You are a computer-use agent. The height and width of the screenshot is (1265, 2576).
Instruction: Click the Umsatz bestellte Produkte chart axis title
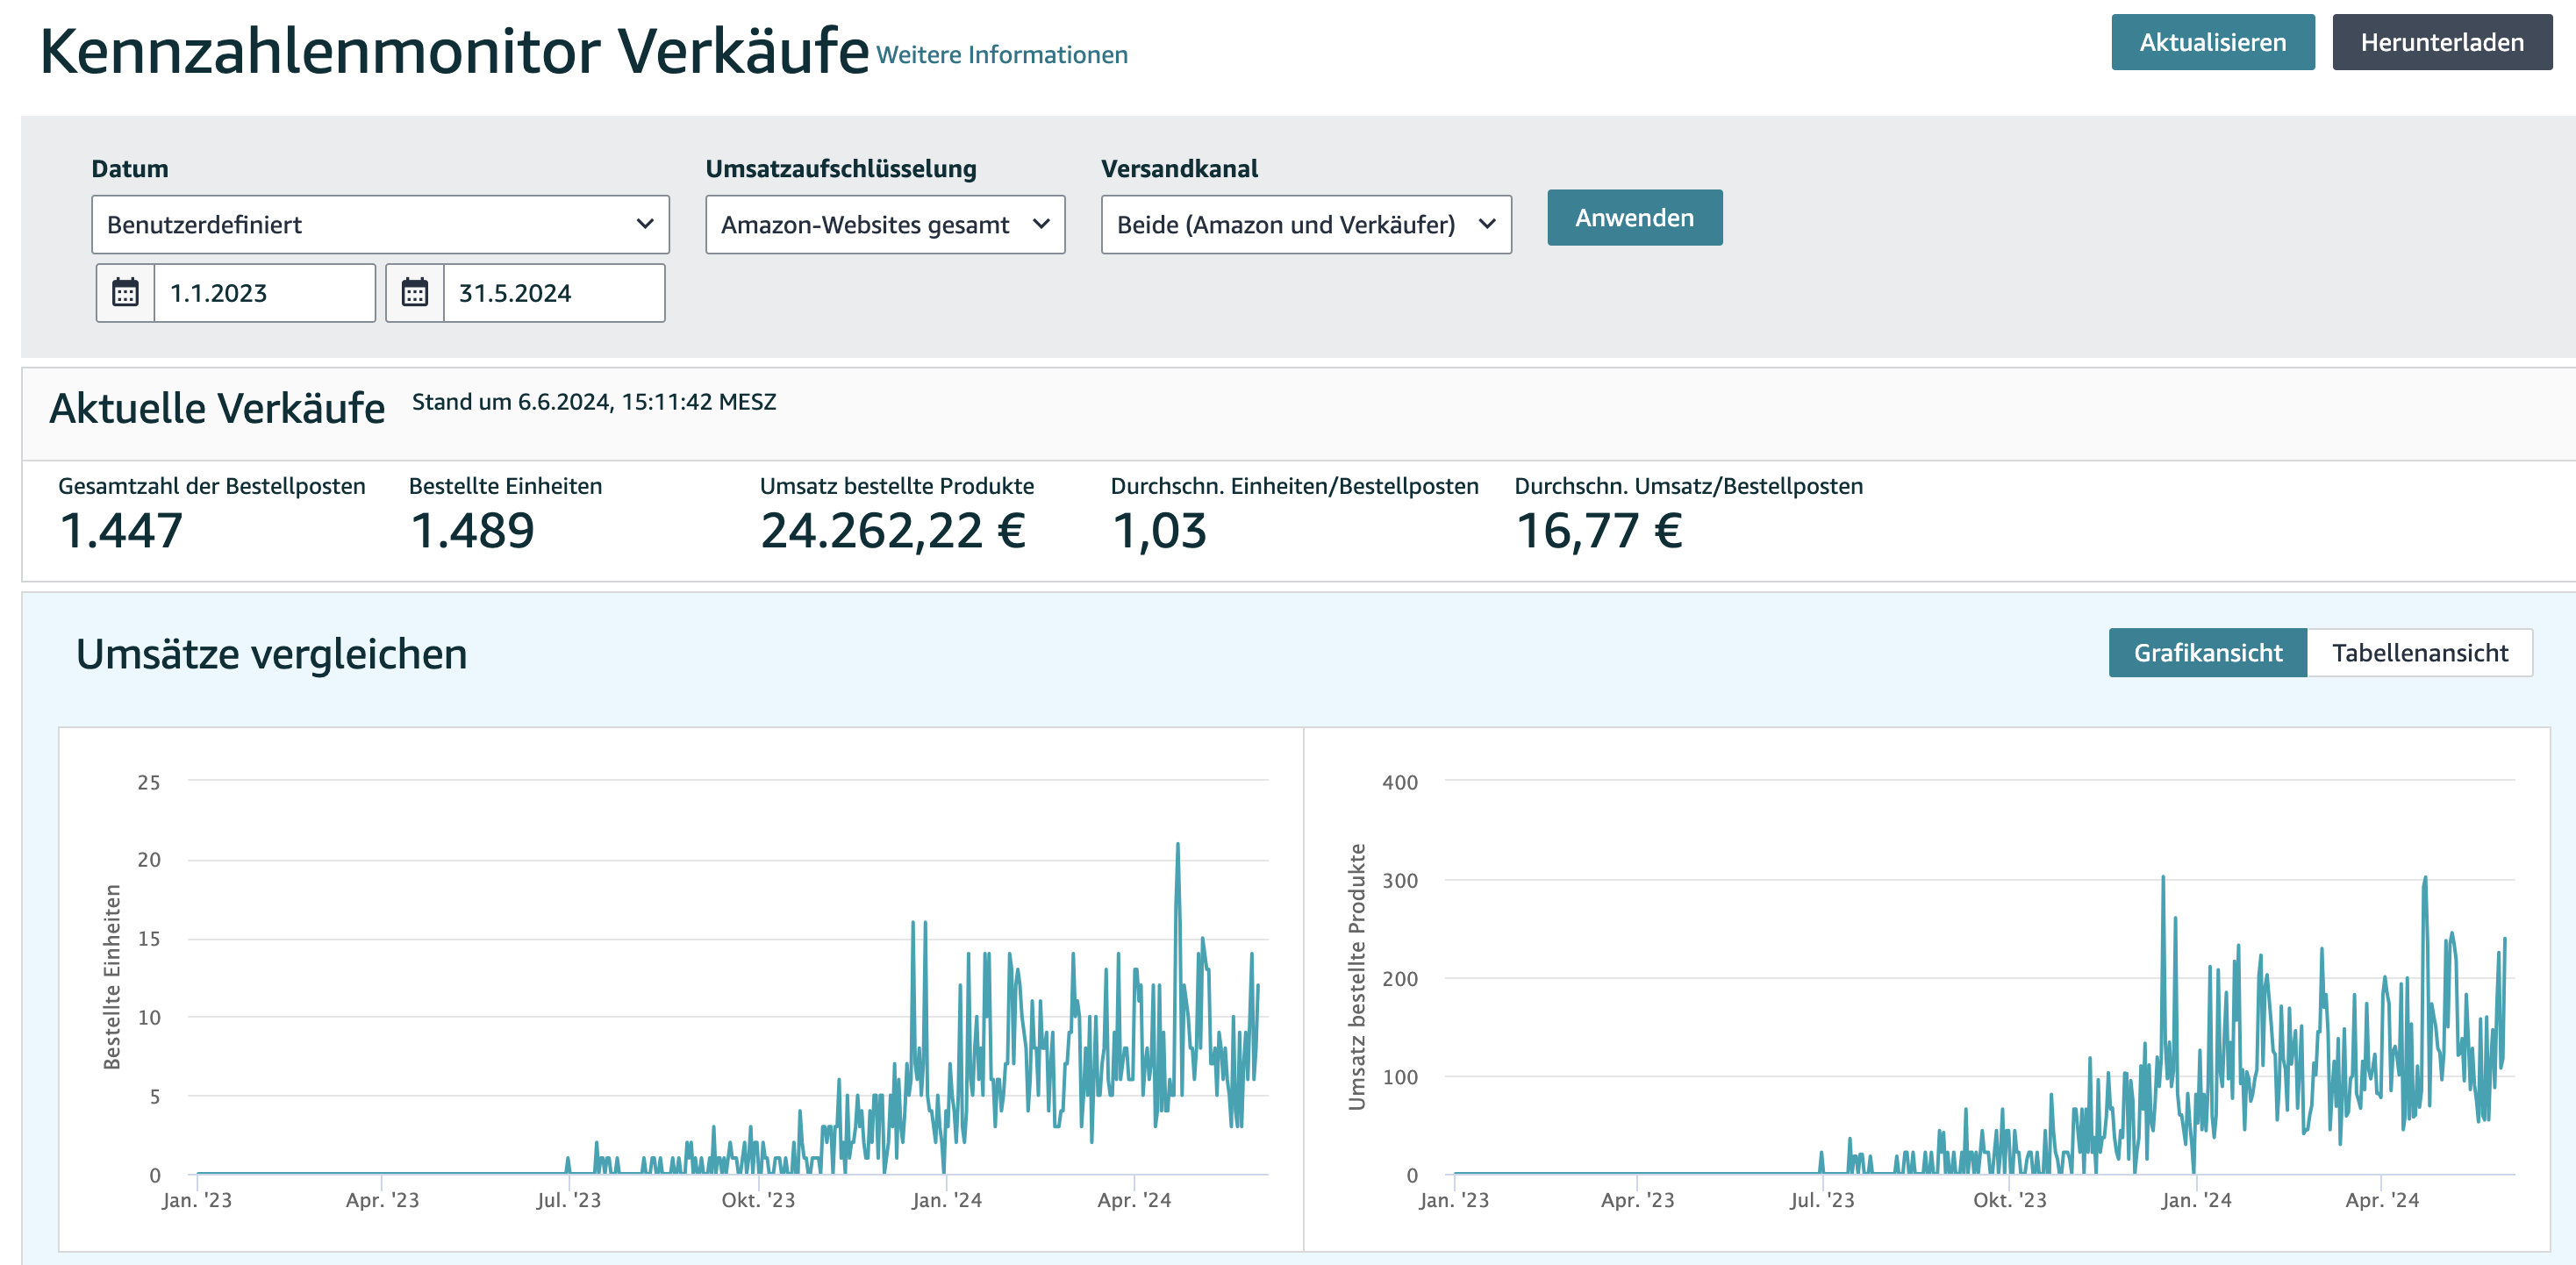pyautogui.click(x=1356, y=976)
